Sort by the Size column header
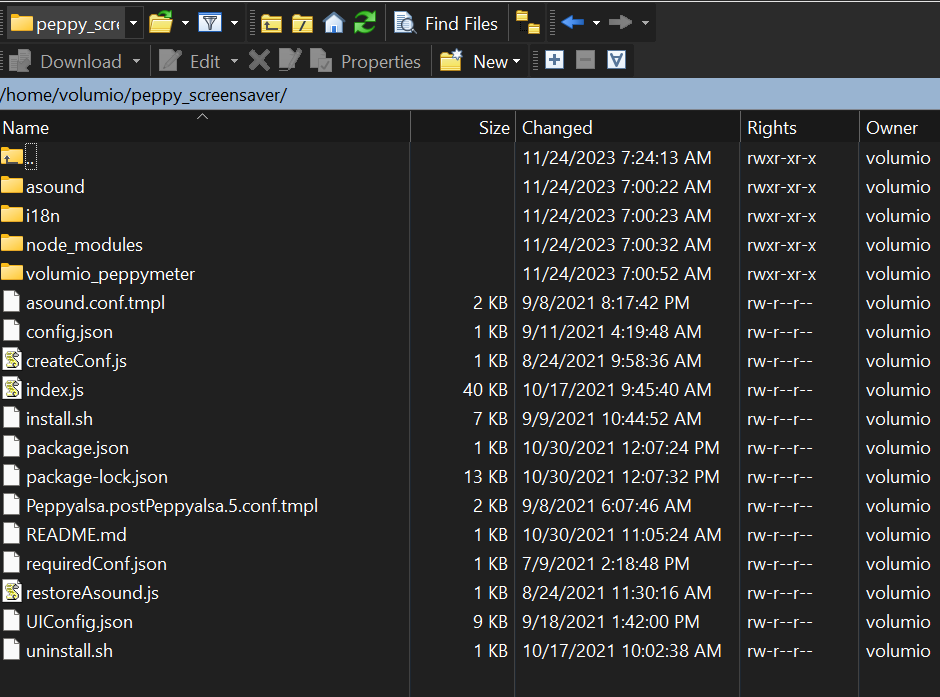 point(463,127)
